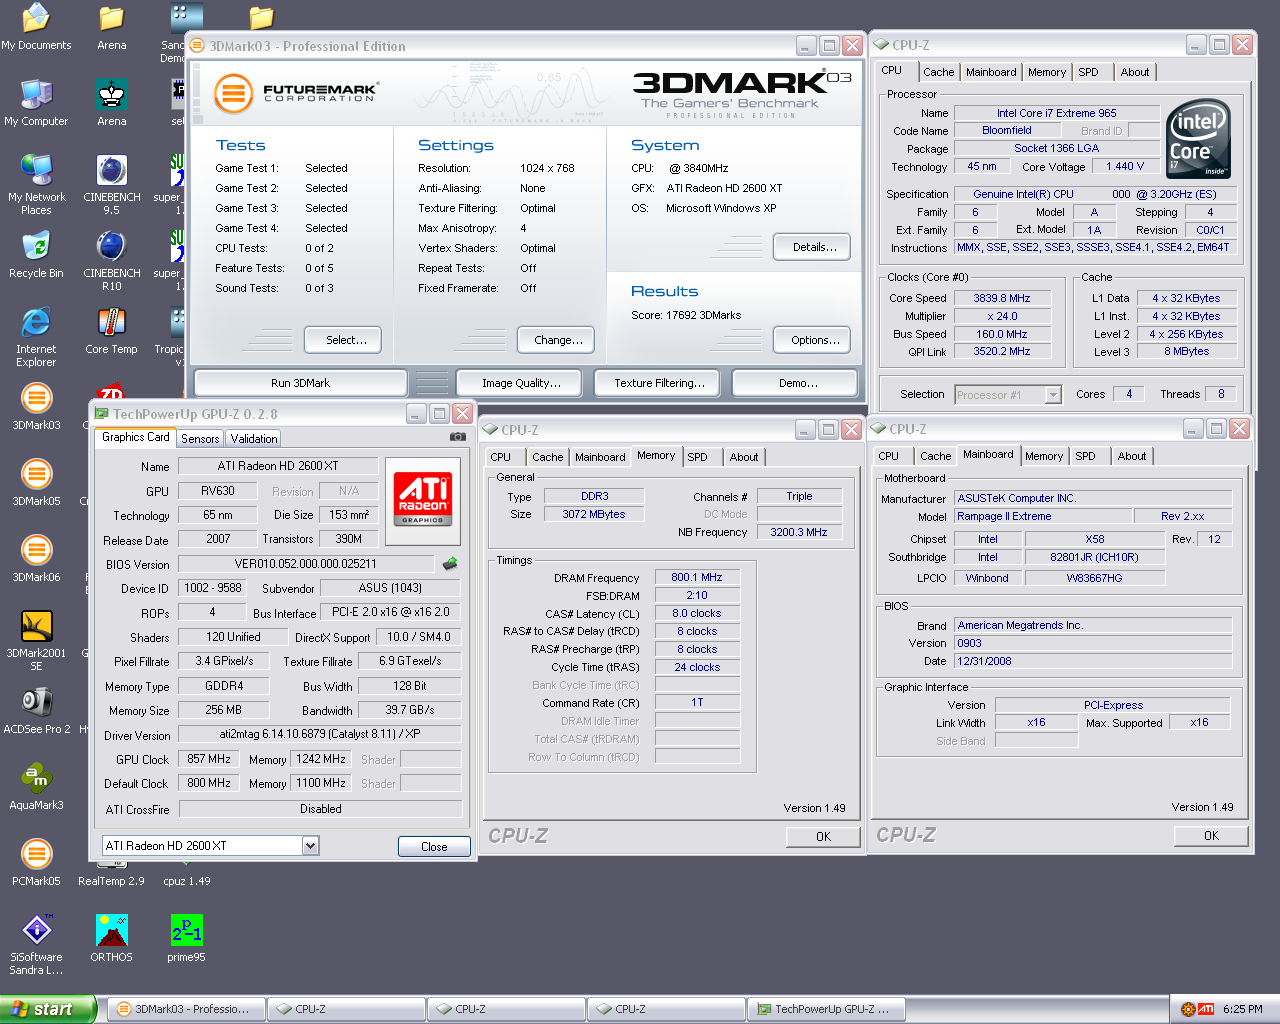The width and height of the screenshot is (1280, 1024).
Task: Click Options... results button
Action: tap(814, 340)
